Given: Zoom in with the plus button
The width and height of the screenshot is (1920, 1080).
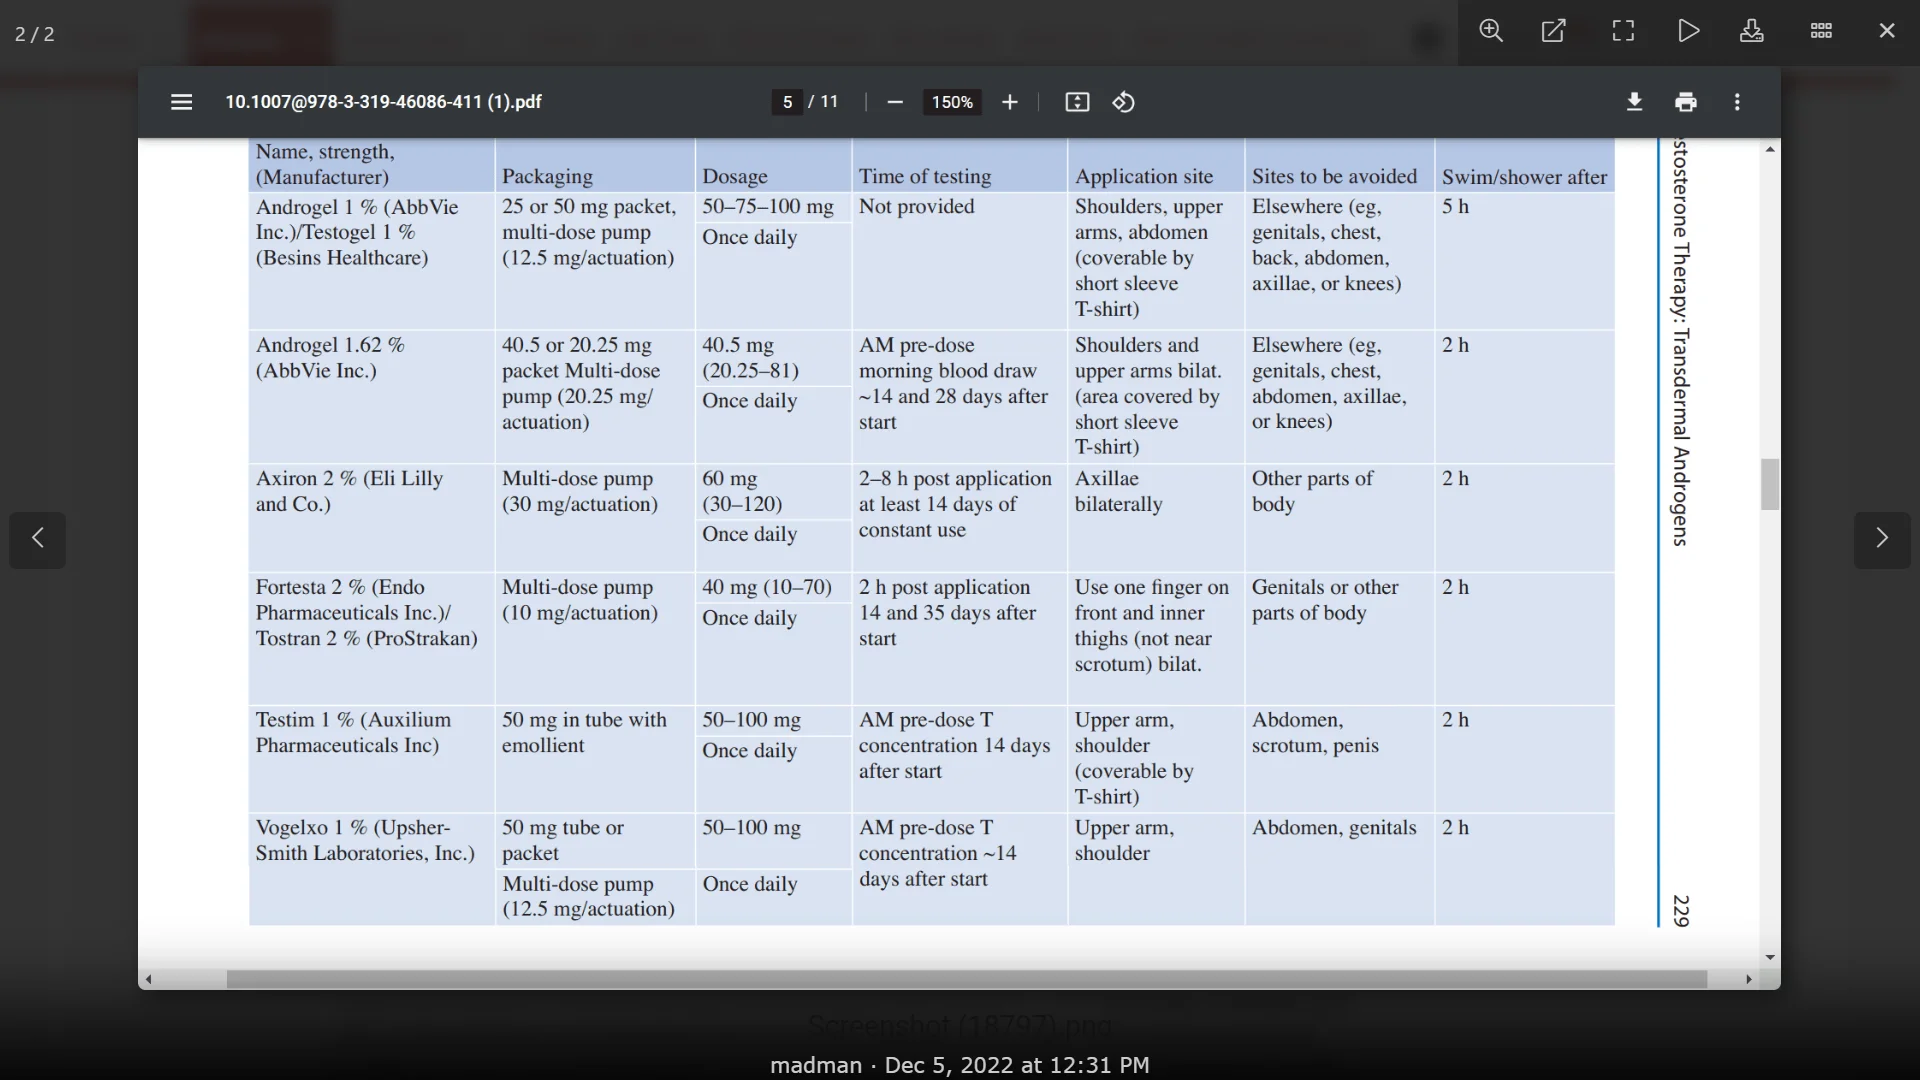Looking at the screenshot, I should click(1010, 102).
